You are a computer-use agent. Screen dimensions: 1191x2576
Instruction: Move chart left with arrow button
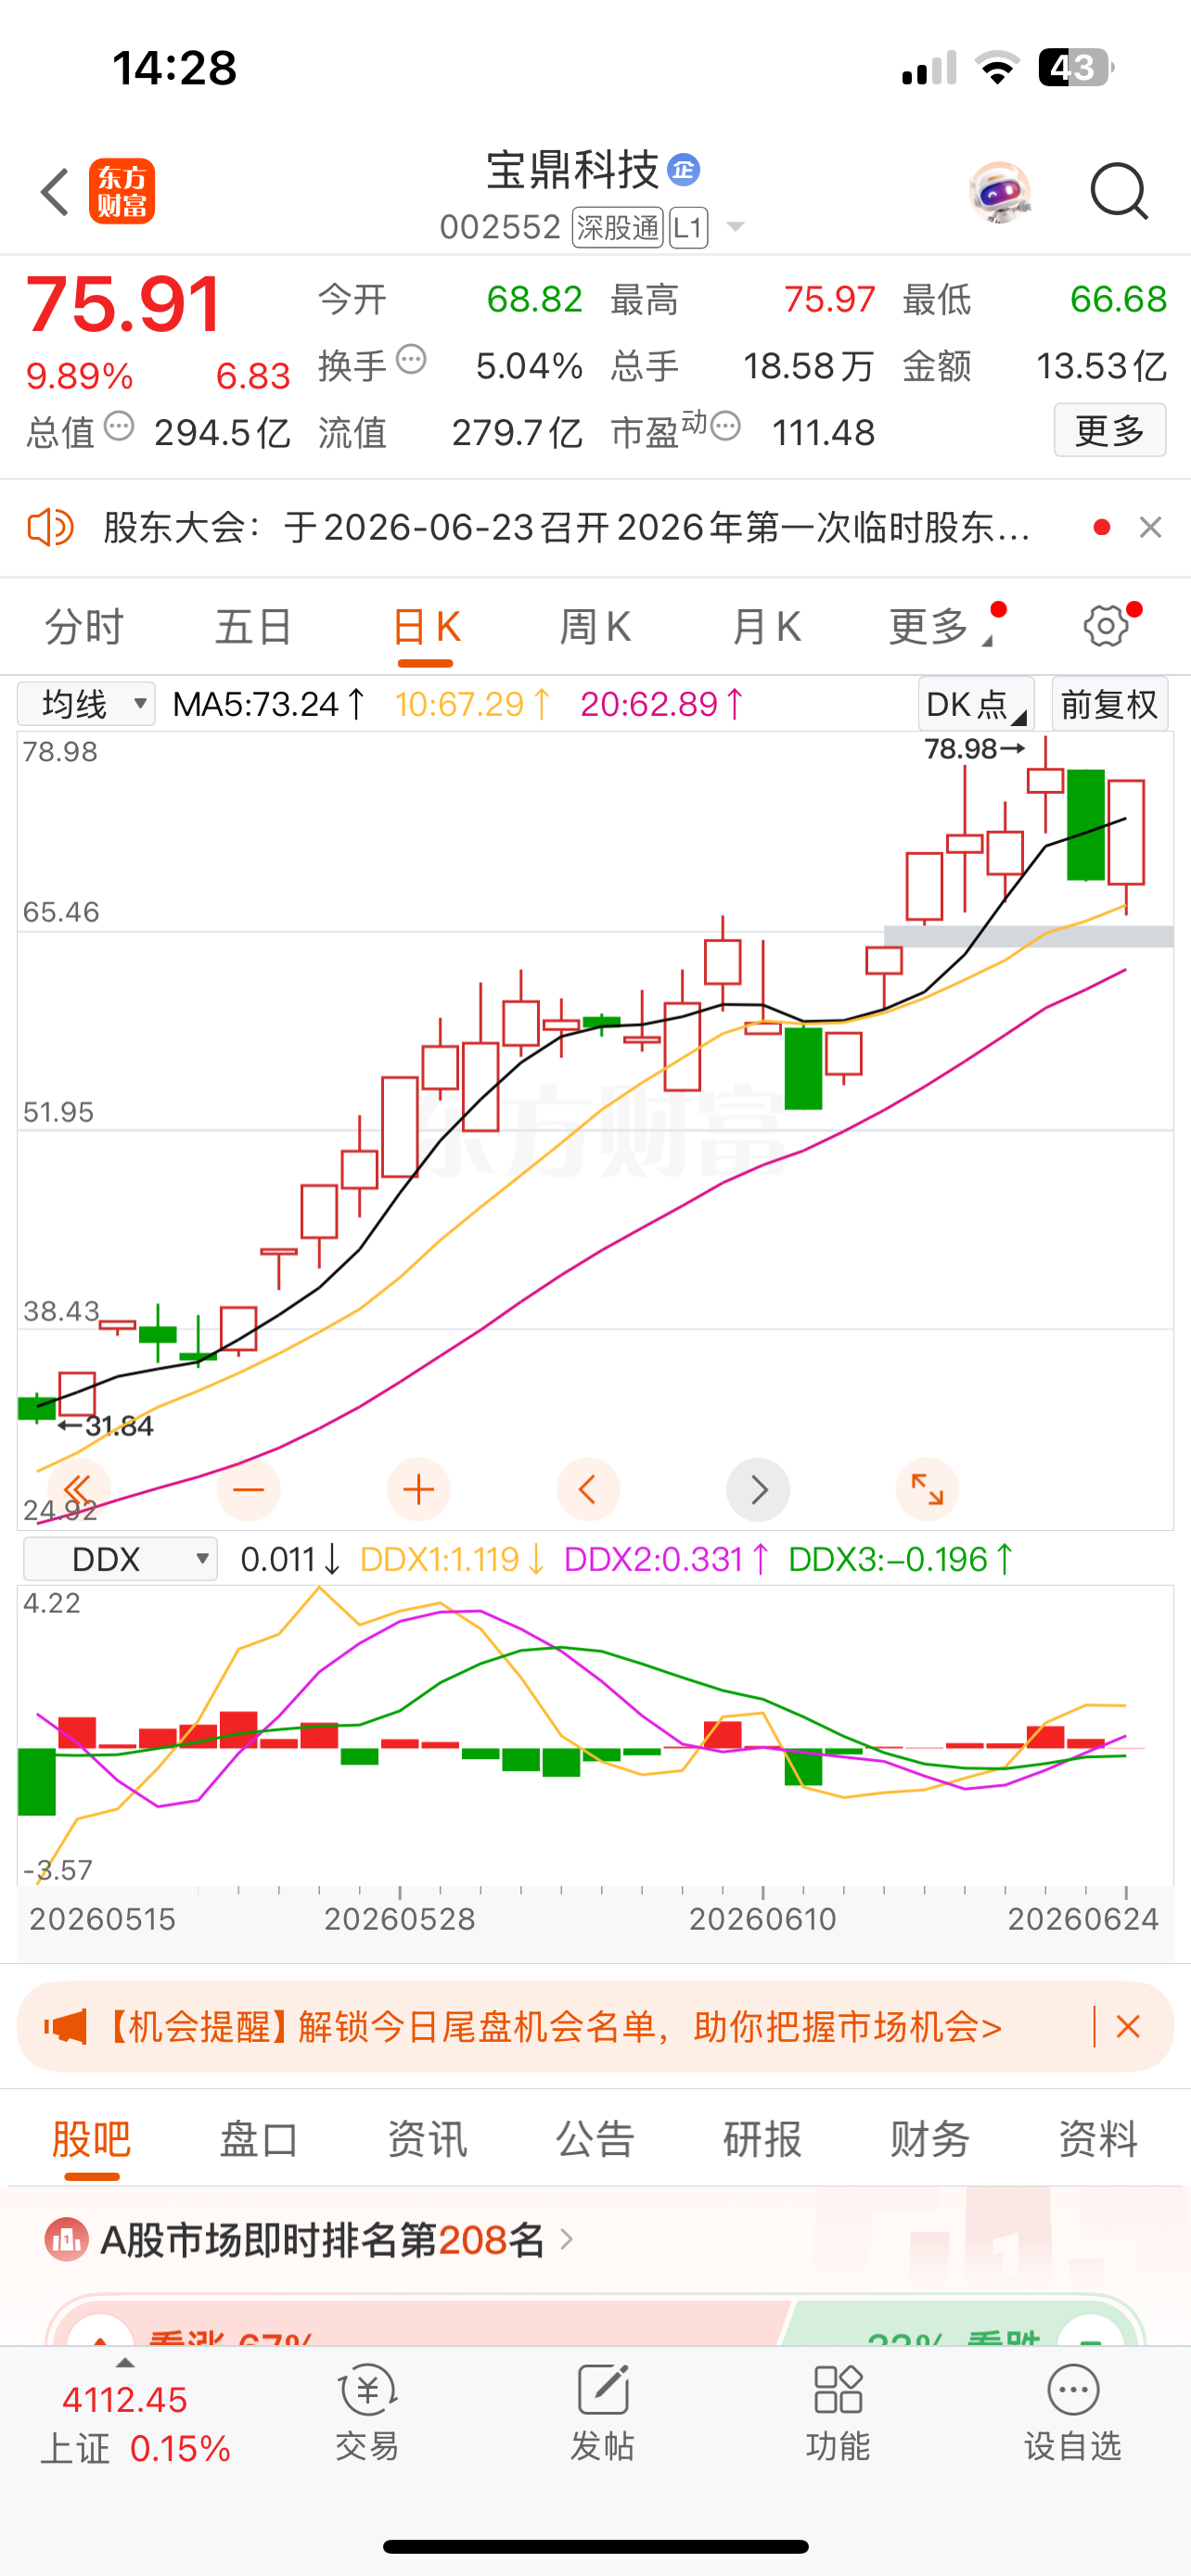[588, 1490]
